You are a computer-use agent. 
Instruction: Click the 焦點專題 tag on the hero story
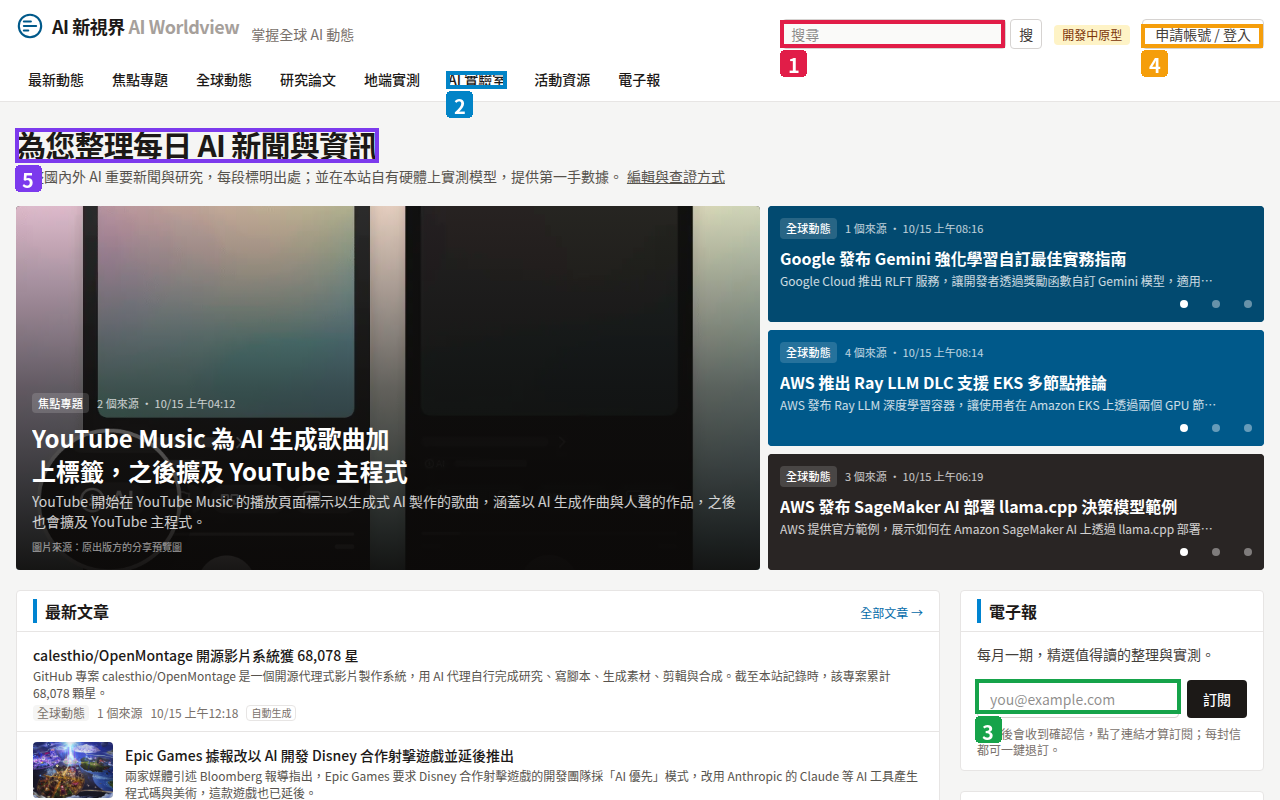[x=61, y=403]
